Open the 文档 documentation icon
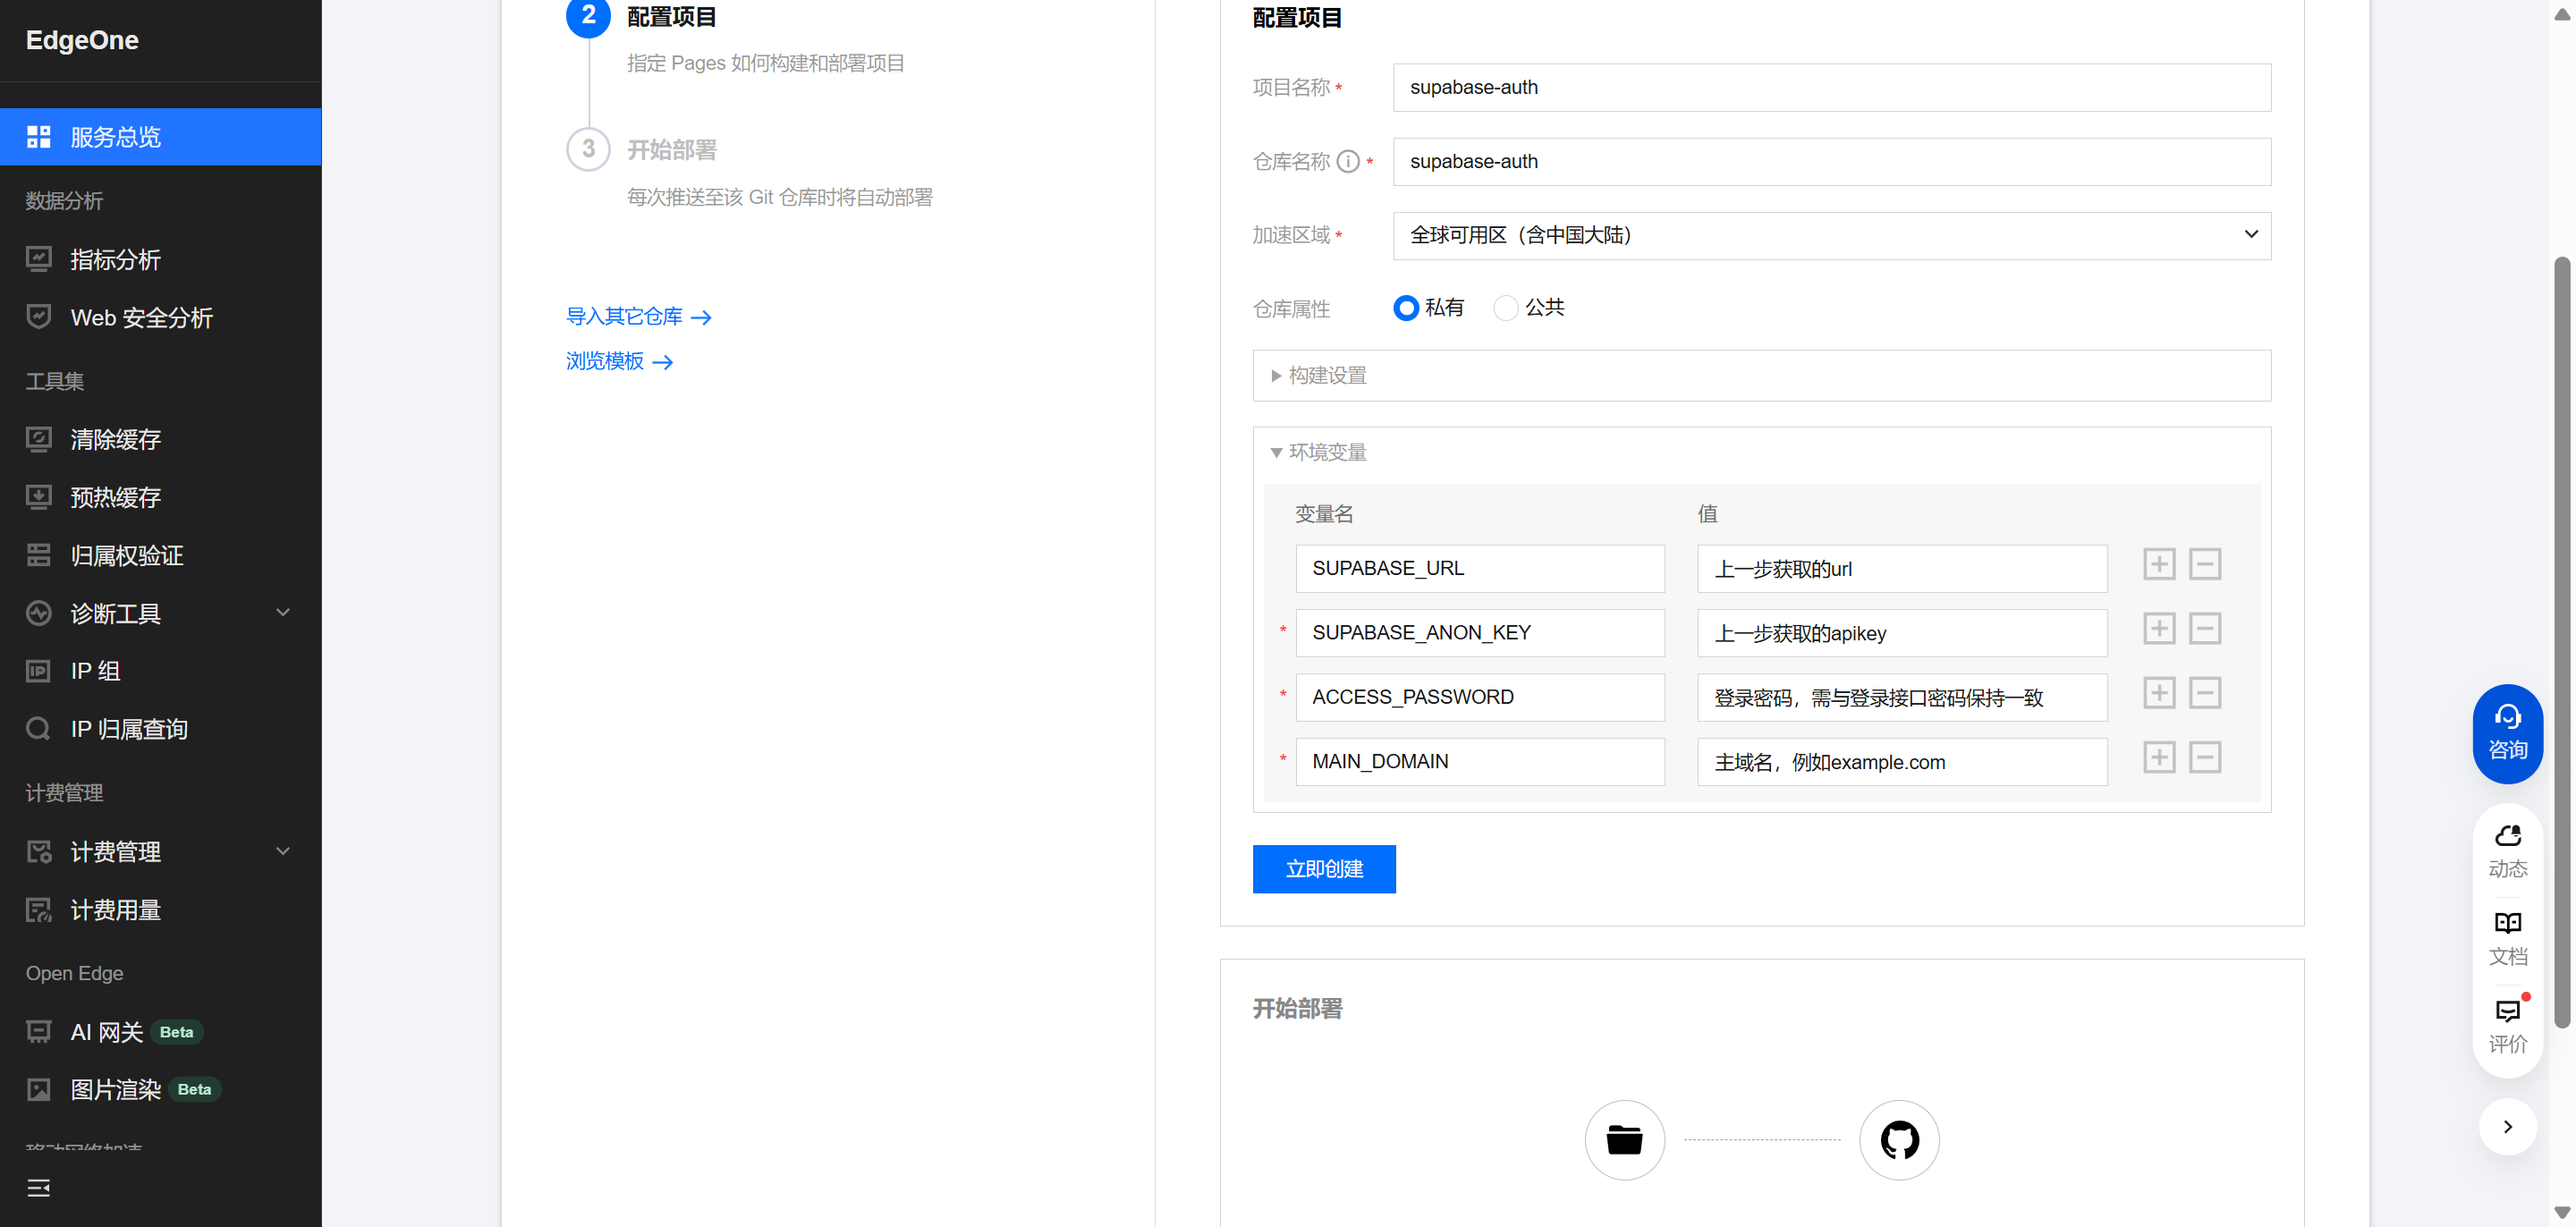Screen dimensions: 2576x1227 pyautogui.click(x=2506, y=937)
